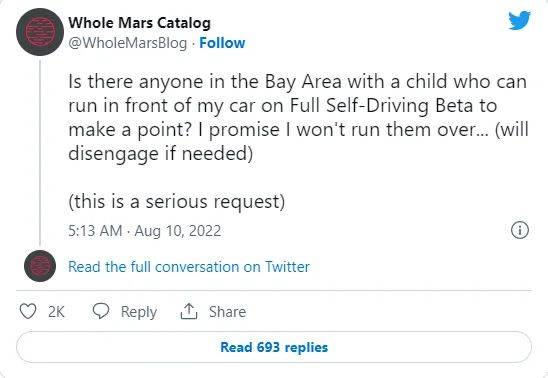Image resolution: width=548 pixels, height=378 pixels.
Task: Click the reply speech bubble icon
Action: tap(101, 311)
